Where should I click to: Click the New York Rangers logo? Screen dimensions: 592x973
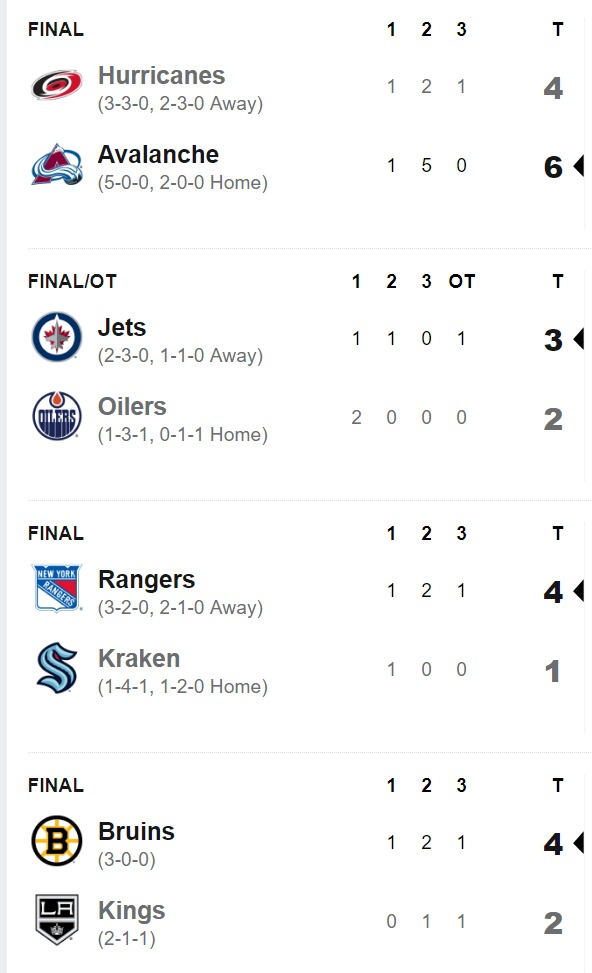pyautogui.click(x=56, y=588)
